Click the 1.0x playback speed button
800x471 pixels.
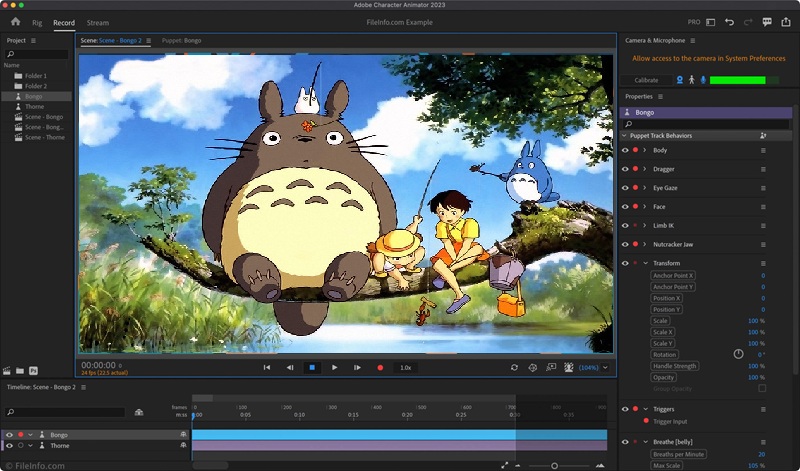406,367
